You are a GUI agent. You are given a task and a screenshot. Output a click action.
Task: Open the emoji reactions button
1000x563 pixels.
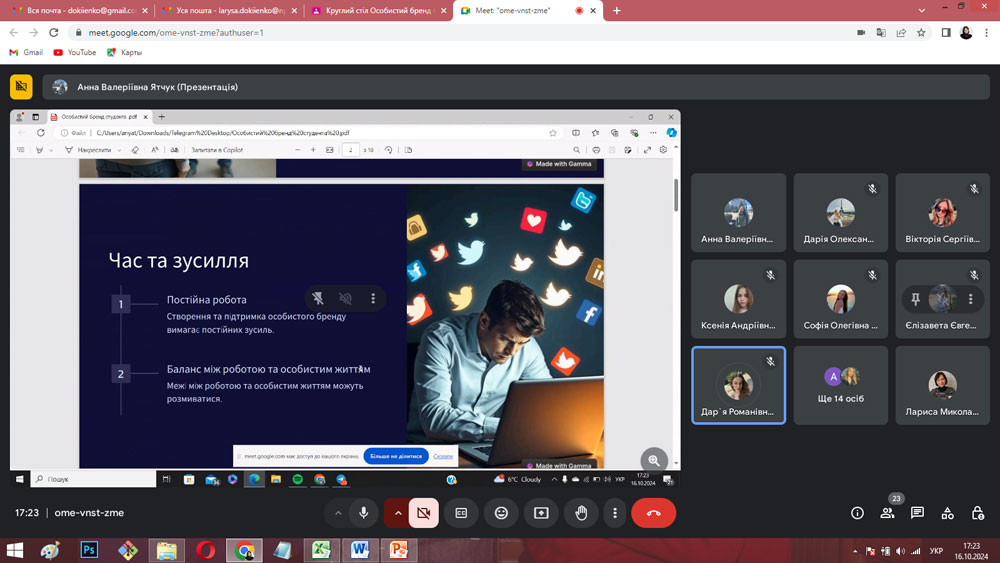(501, 513)
